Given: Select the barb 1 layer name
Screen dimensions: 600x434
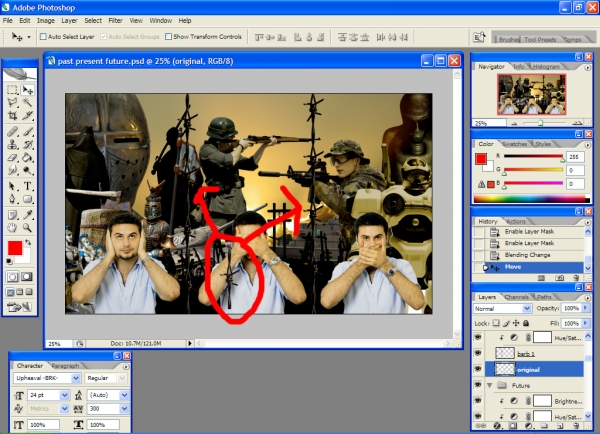Looking at the screenshot, I should (526, 354).
